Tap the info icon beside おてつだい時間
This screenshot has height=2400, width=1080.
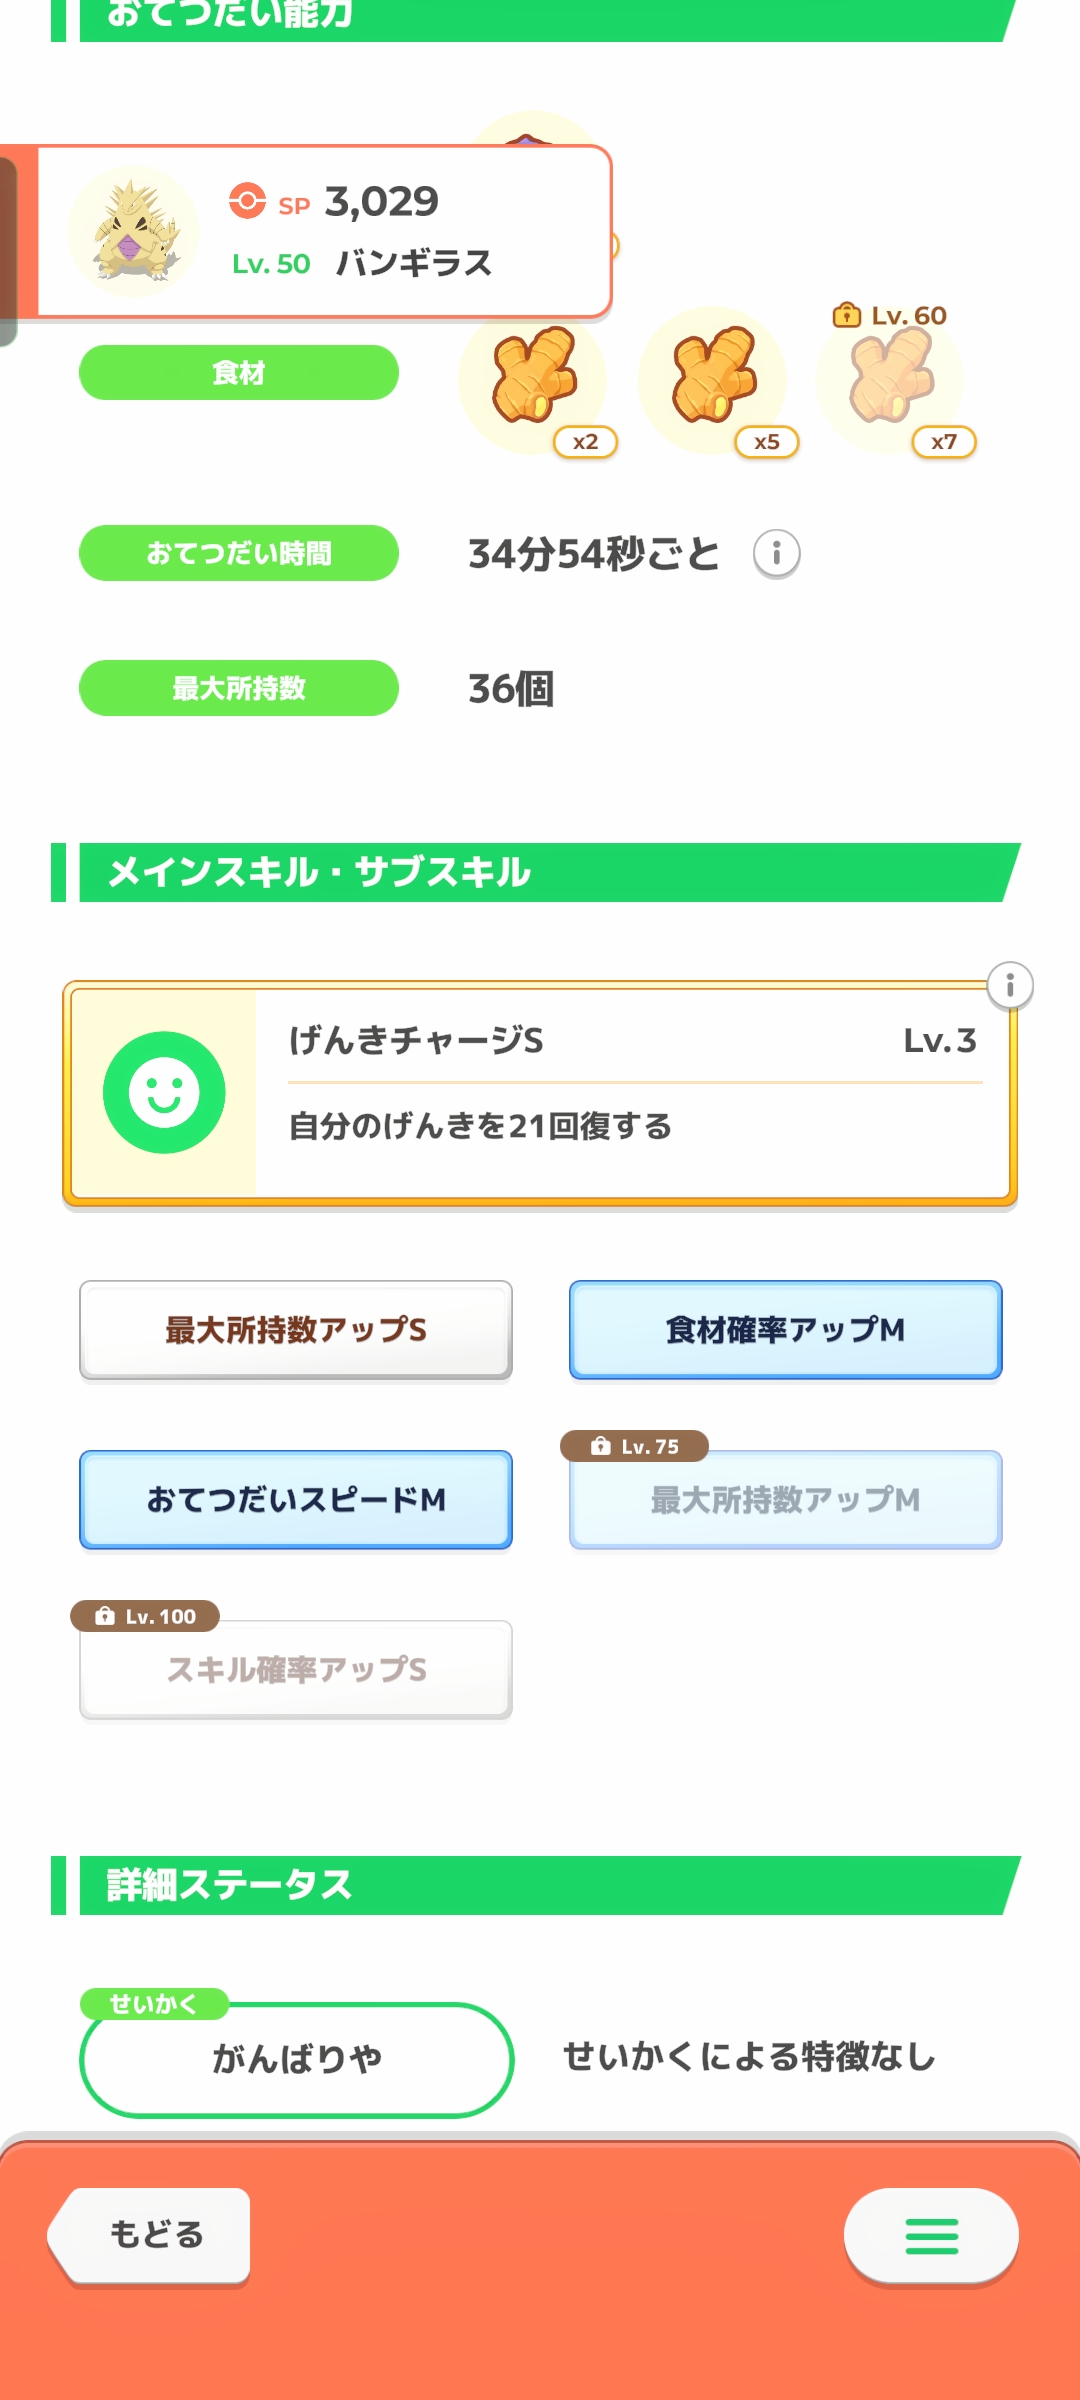(x=776, y=553)
